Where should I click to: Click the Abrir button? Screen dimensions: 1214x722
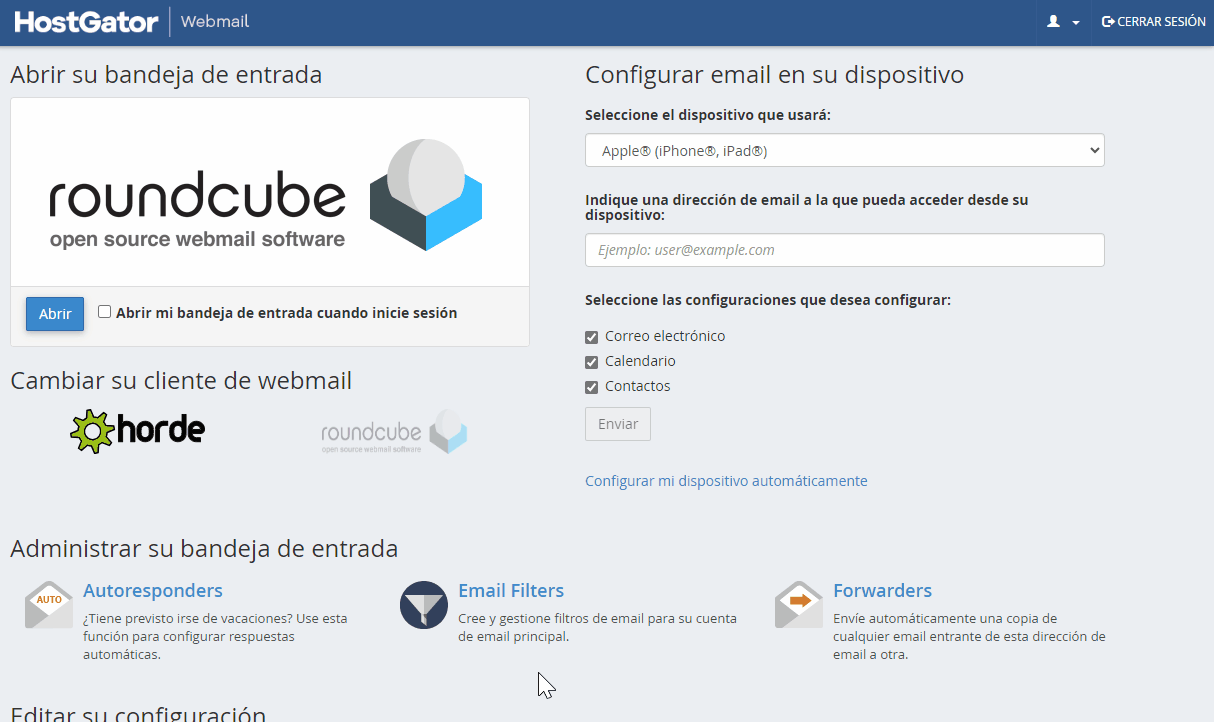pyautogui.click(x=55, y=314)
